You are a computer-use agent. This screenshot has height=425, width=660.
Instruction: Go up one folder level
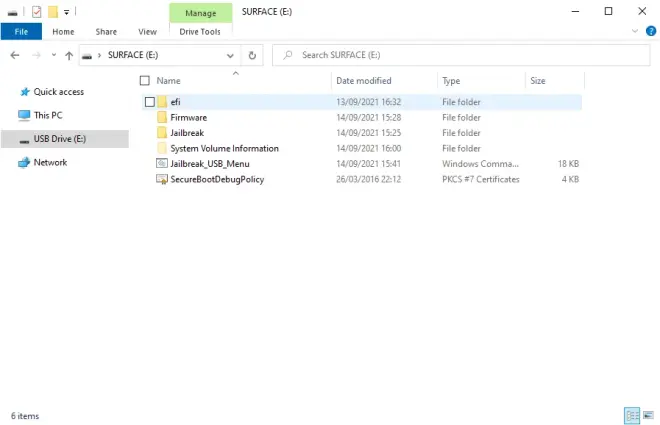click(69, 55)
